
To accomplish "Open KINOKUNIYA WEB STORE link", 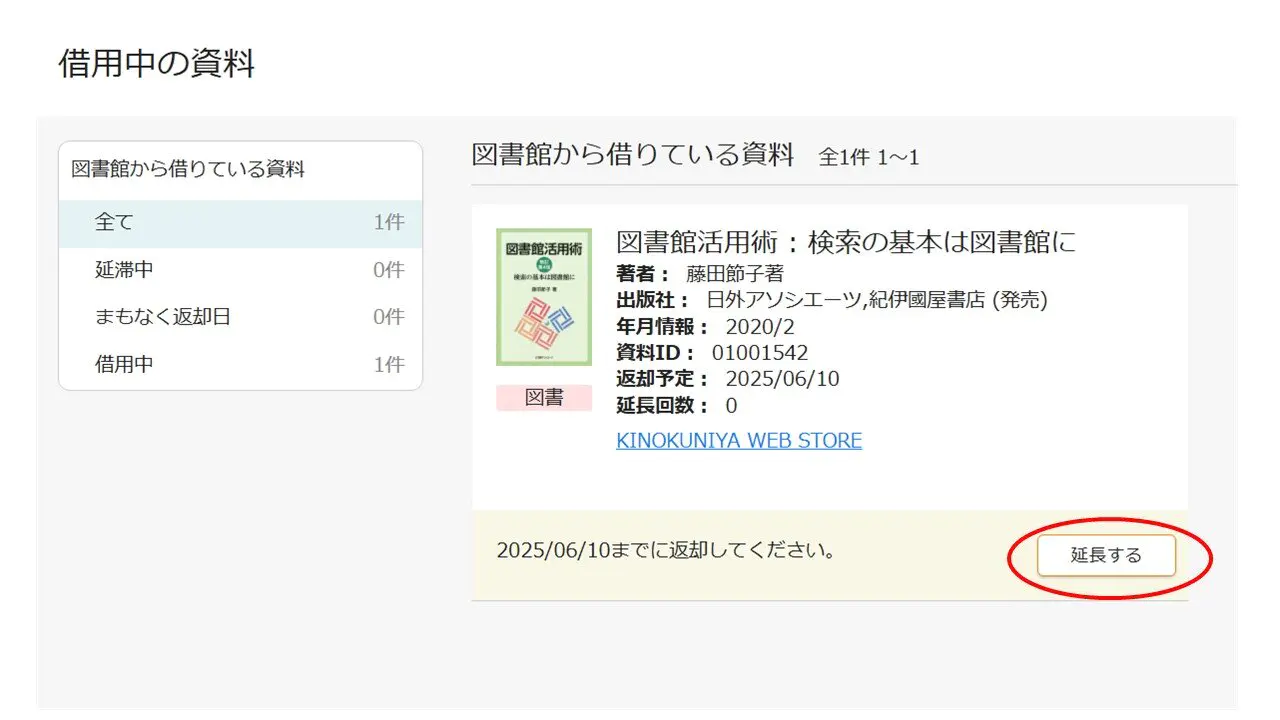I will pos(739,440).
